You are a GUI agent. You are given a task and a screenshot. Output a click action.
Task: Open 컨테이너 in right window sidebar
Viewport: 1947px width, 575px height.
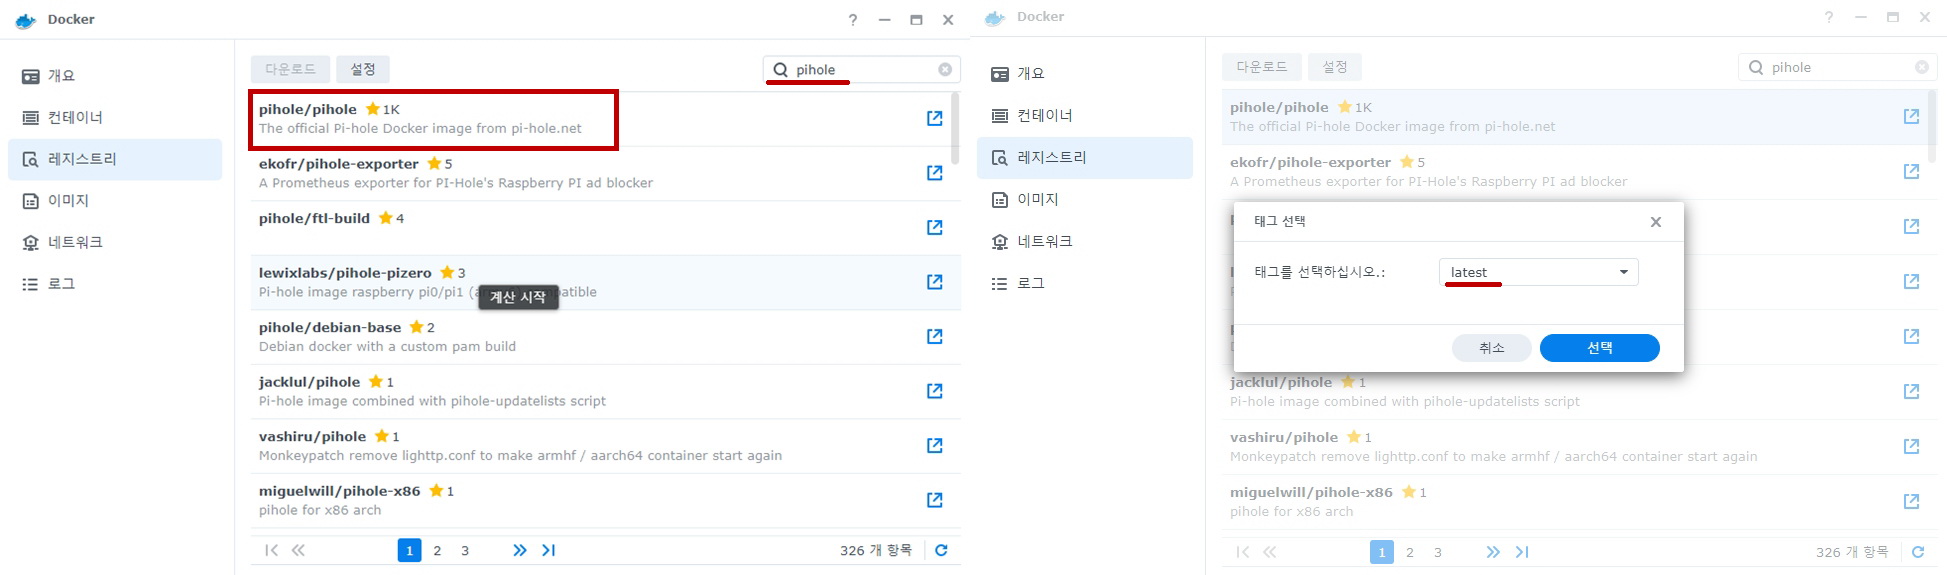1085,115
